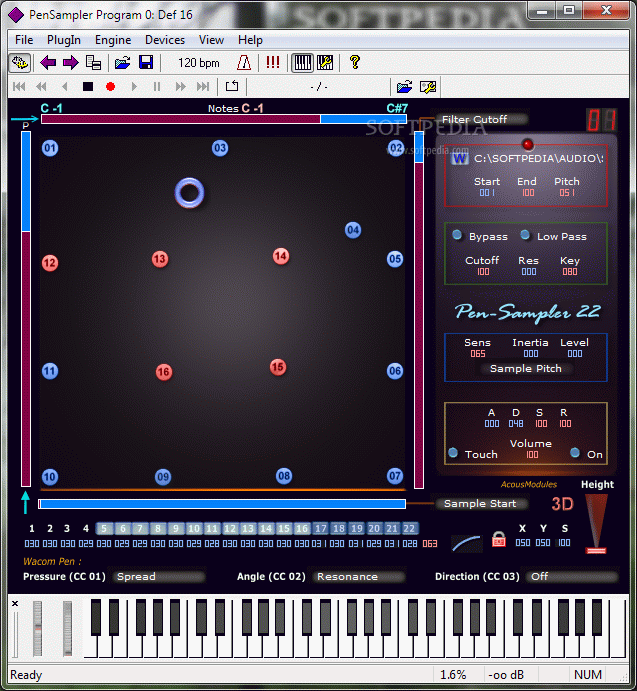Click the loop/export icon after transport
The image size is (637, 691).
tap(232, 86)
